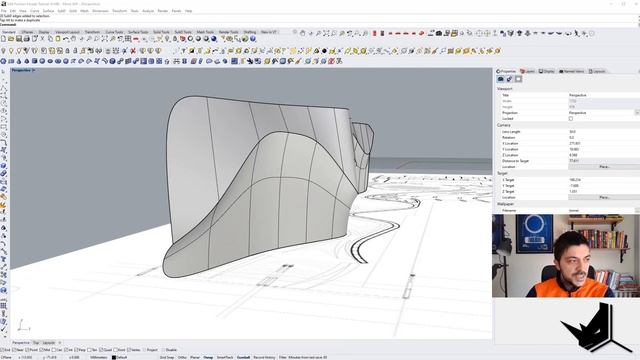640x360 pixels.
Task: Open Help with the blue question-mark icon
Action: (x=253, y=39)
